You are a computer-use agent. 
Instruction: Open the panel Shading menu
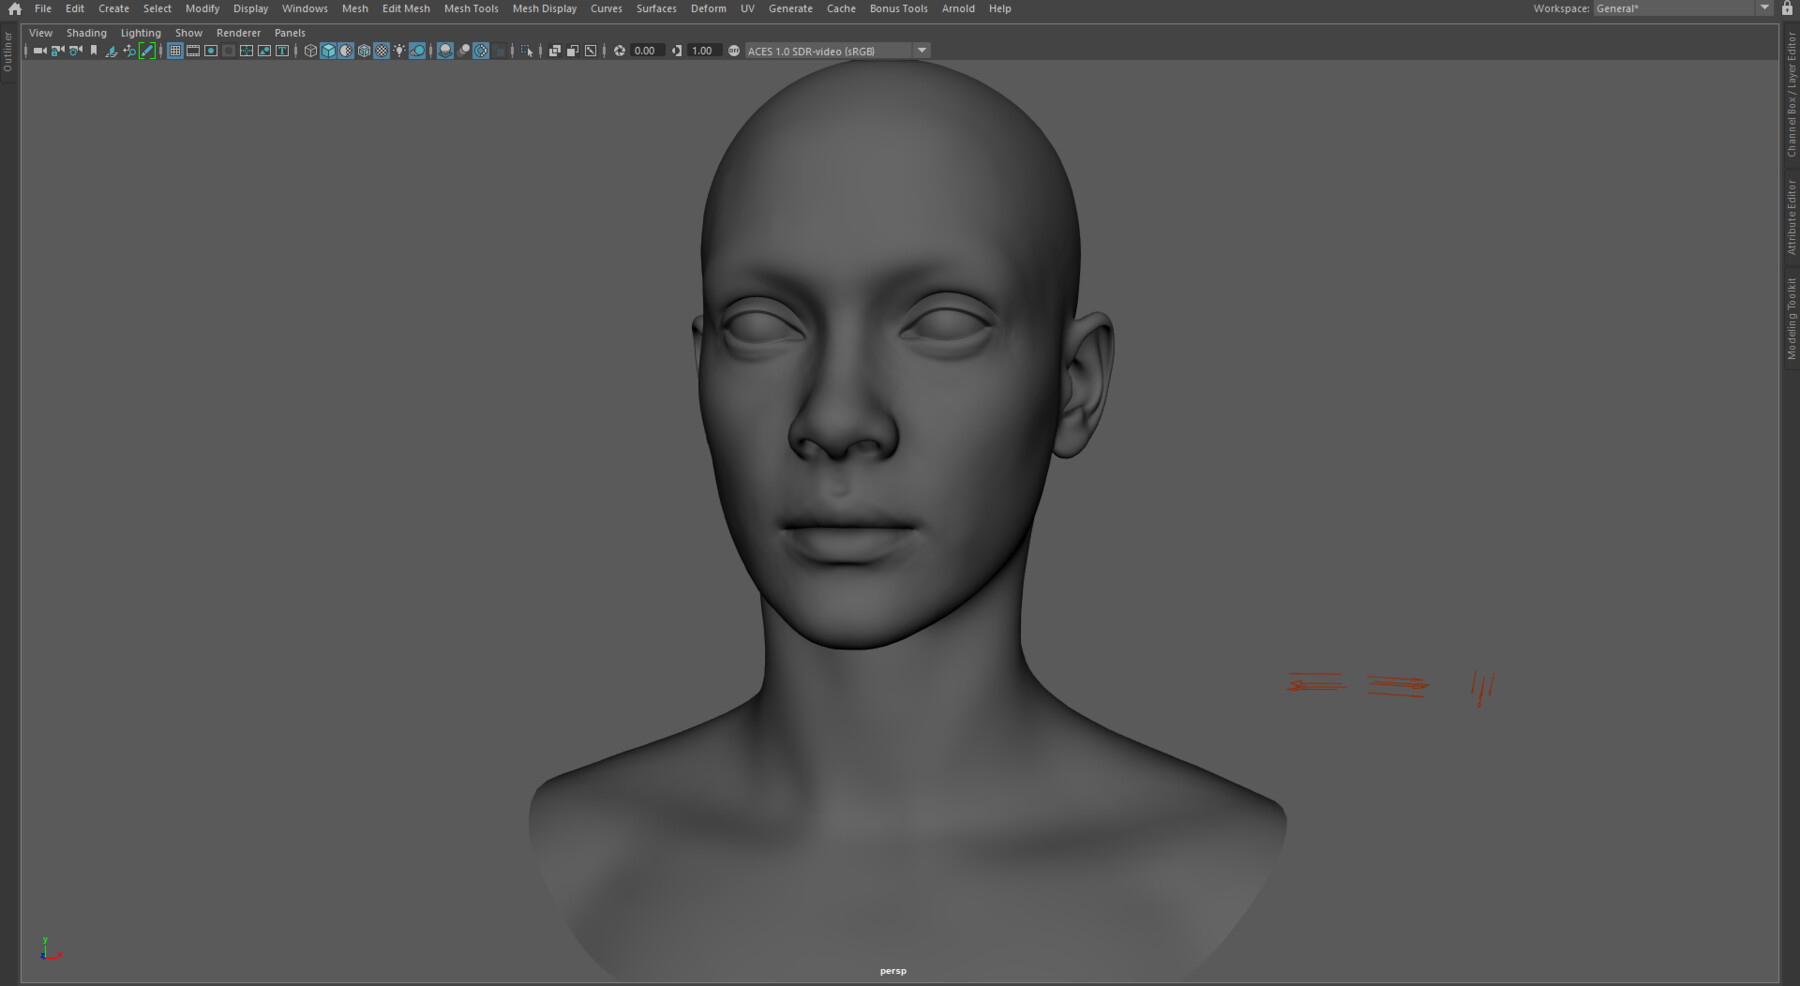[x=86, y=33]
